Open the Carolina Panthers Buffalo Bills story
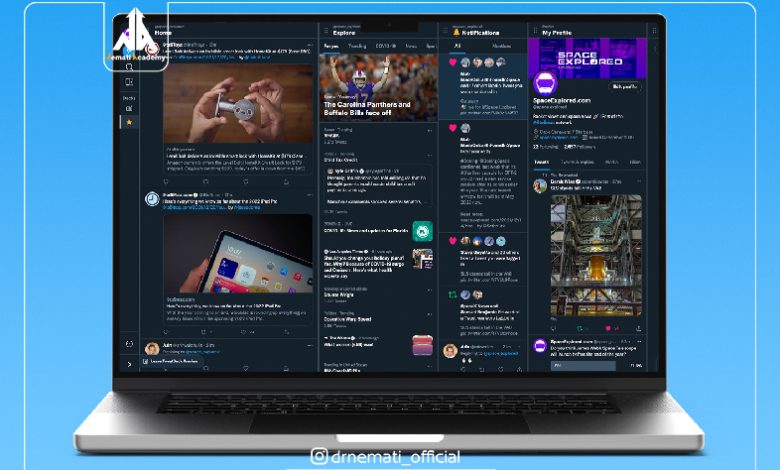The height and width of the screenshot is (470, 780). 378,88
